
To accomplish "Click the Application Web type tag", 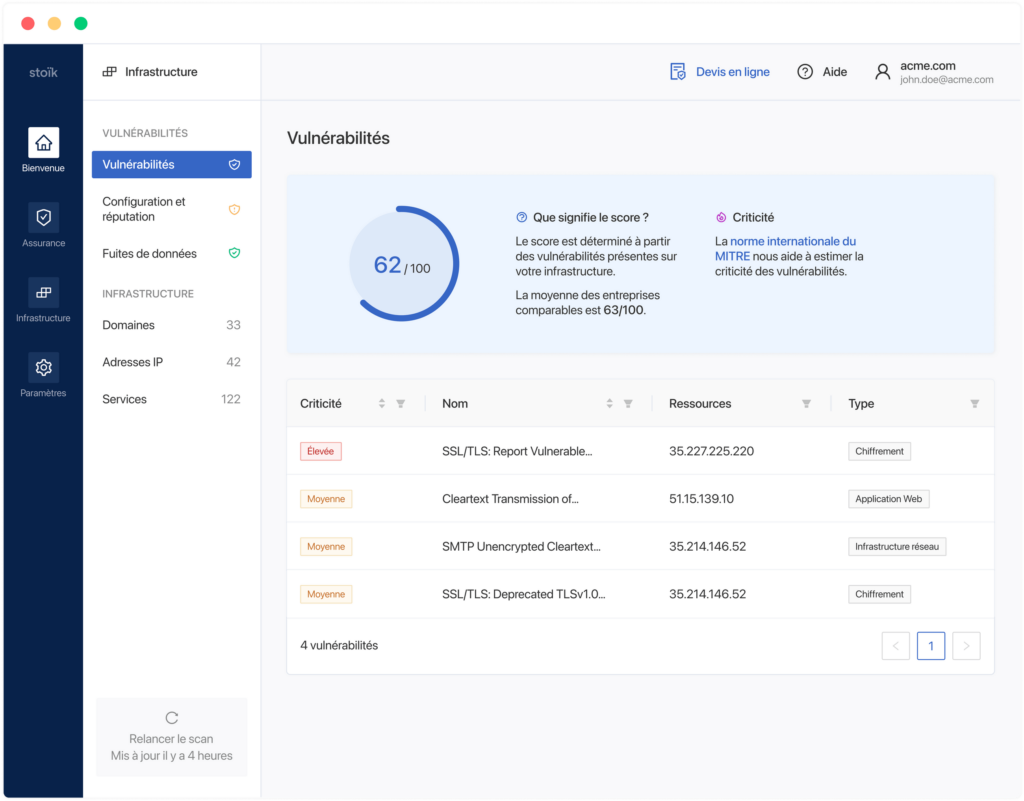I will pyautogui.click(x=889, y=499).
